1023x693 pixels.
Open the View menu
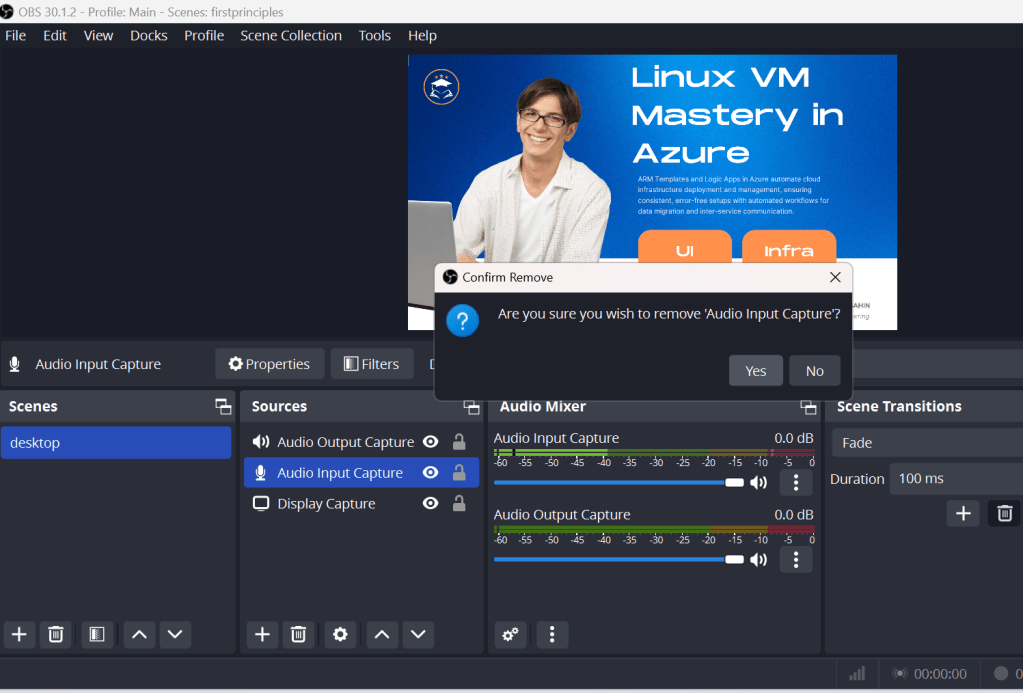[98, 35]
